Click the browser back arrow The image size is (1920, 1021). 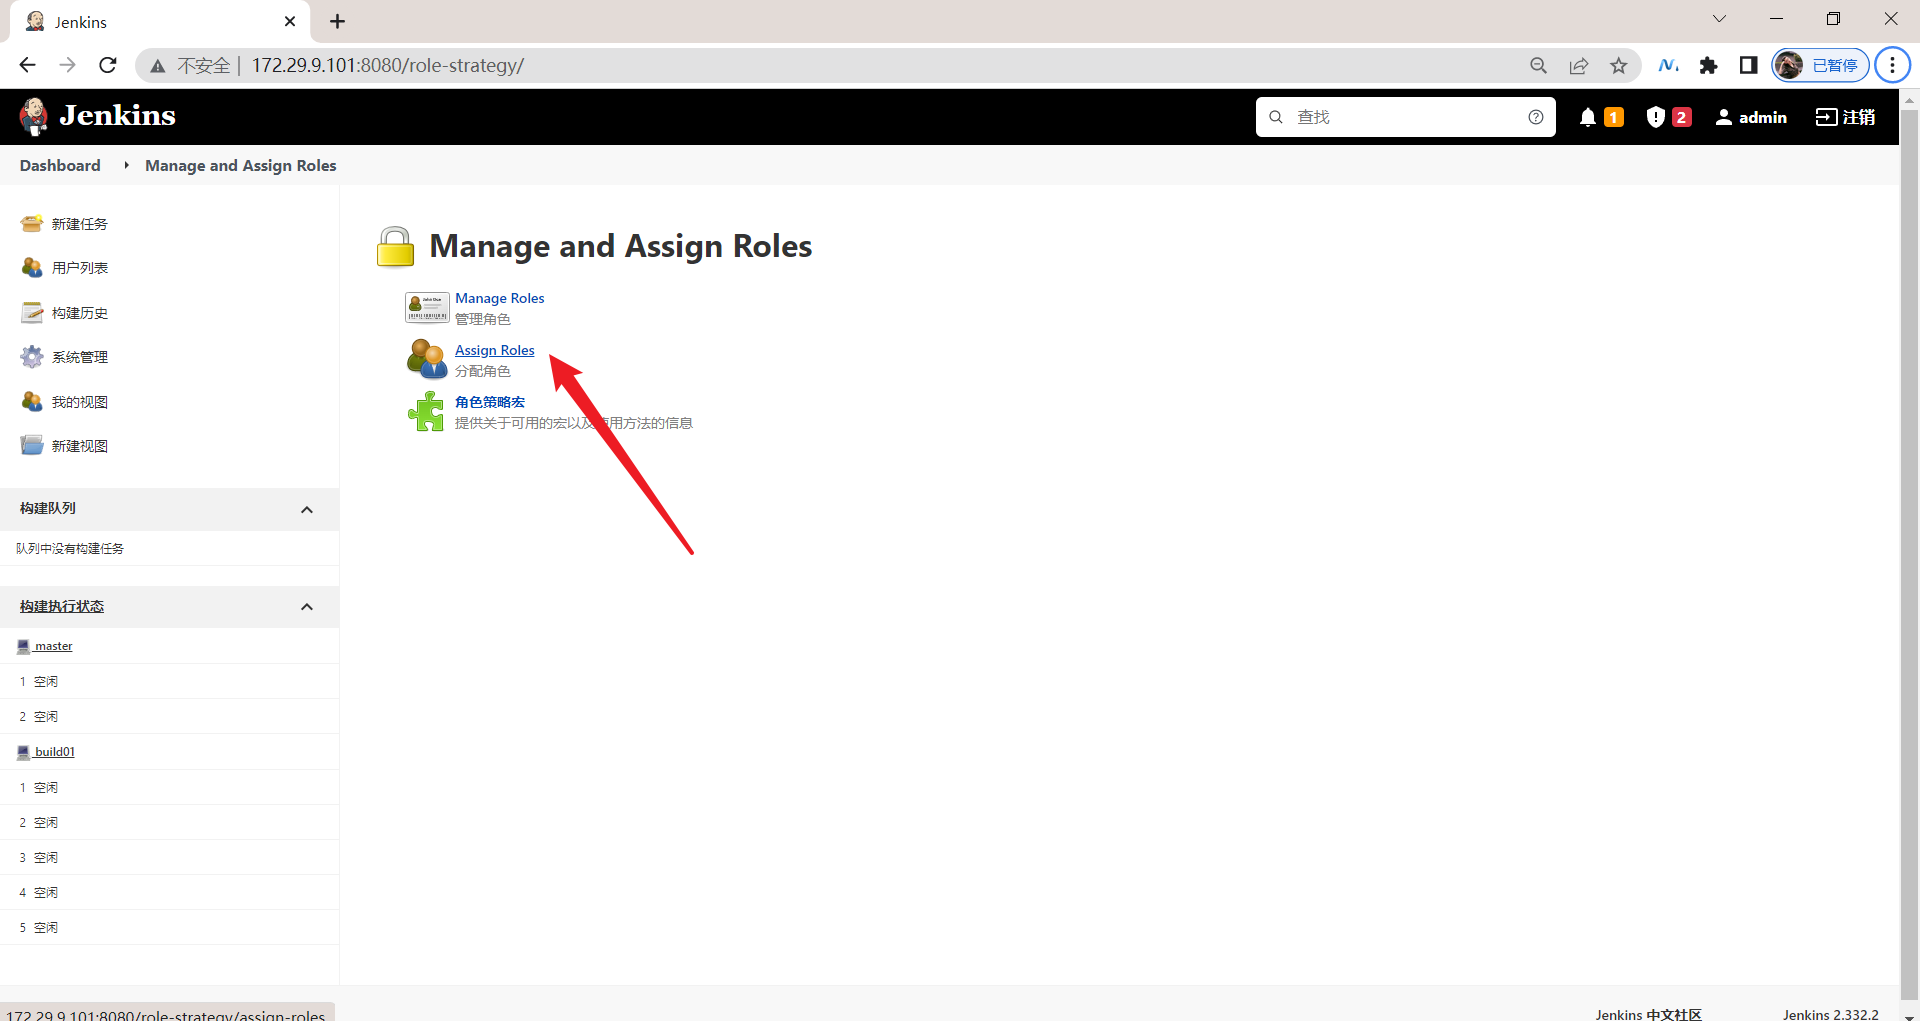pos(27,65)
